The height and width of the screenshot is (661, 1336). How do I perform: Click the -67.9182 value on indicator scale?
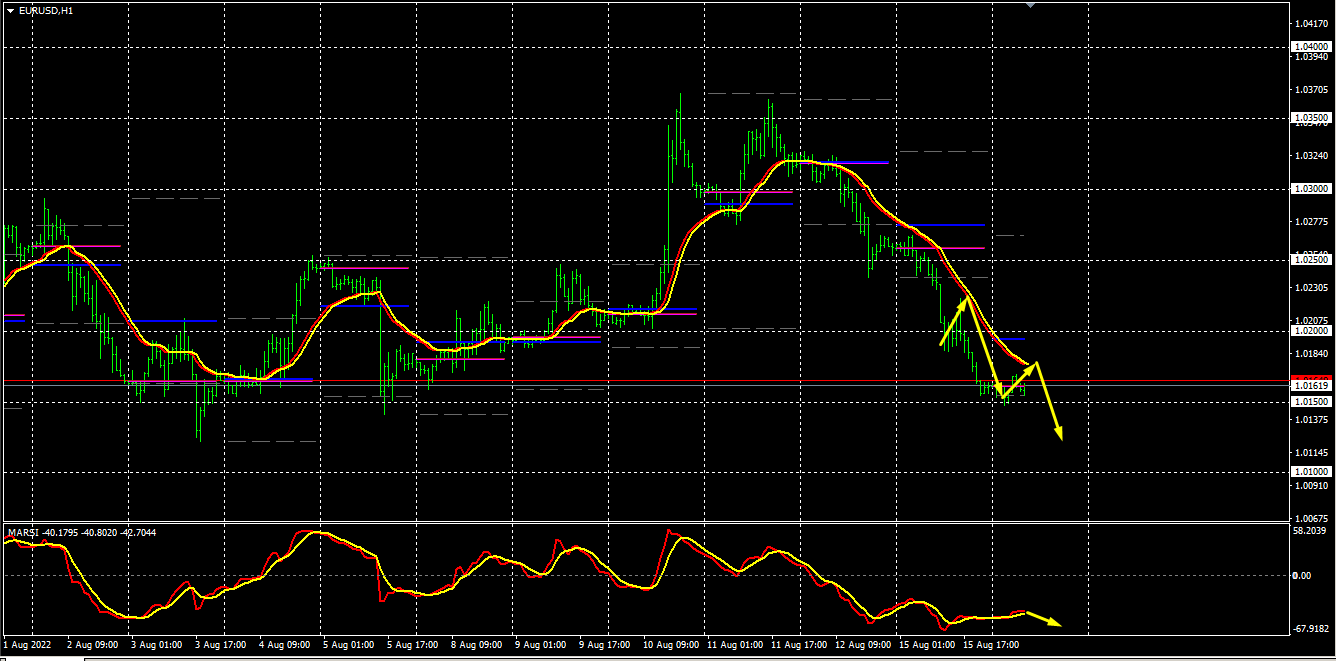[1310, 629]
